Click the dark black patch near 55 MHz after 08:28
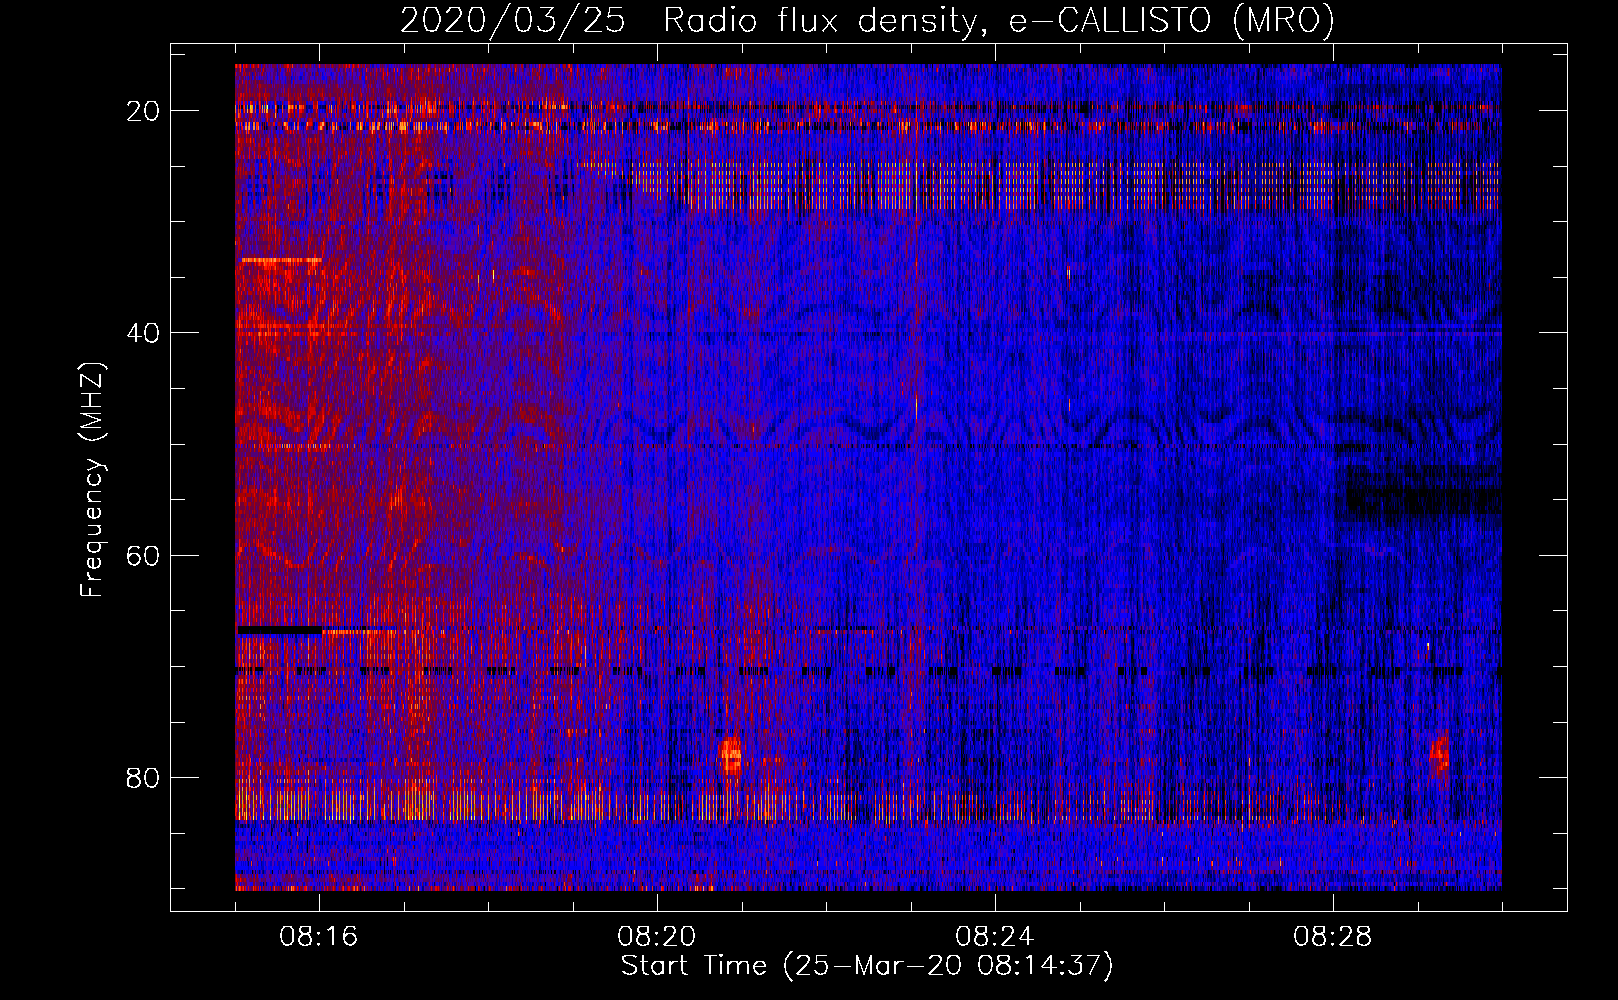Image resolution: width=1618 pixels, height=1000 pixels. pyautogui.click(x=1422, y=495)
